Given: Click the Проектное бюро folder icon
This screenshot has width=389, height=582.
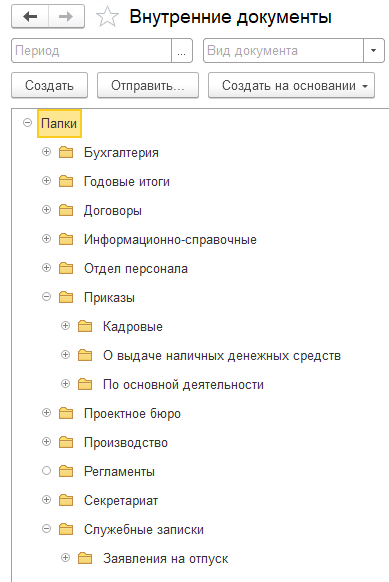Looking at the screenshot, I should click(x=66, y=413).
